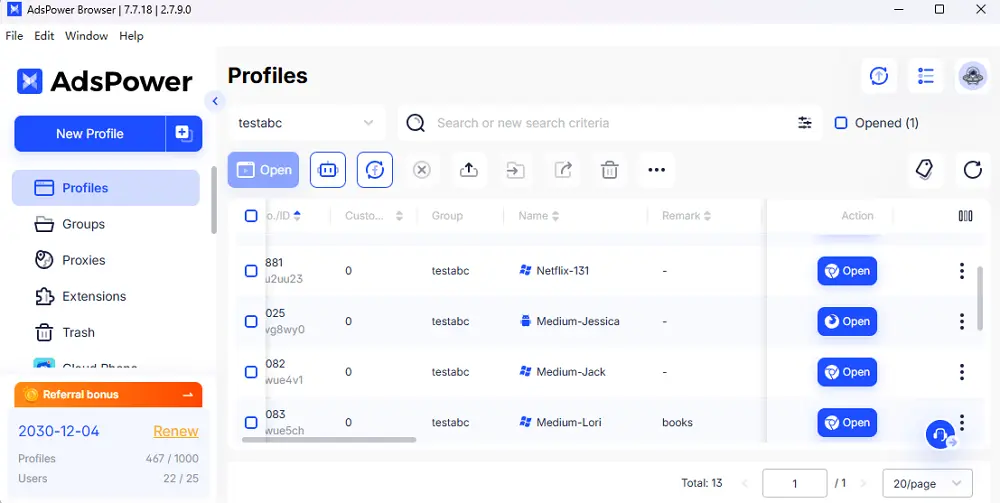
Task: Click the Renew link
Action: coord(175,431)
